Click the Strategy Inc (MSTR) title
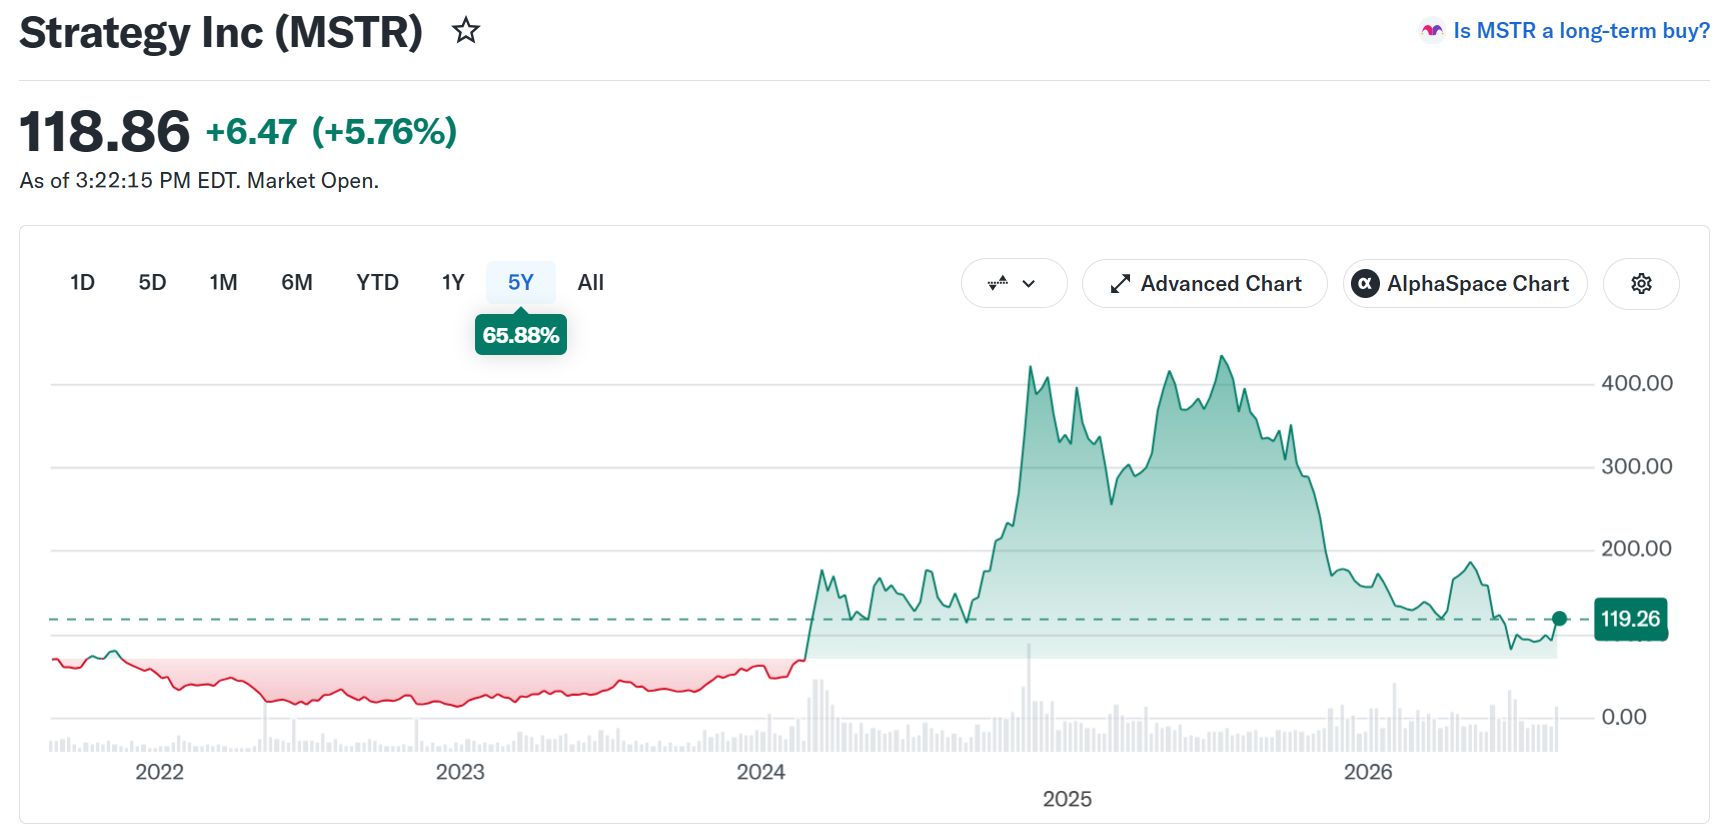 (221, 33)
